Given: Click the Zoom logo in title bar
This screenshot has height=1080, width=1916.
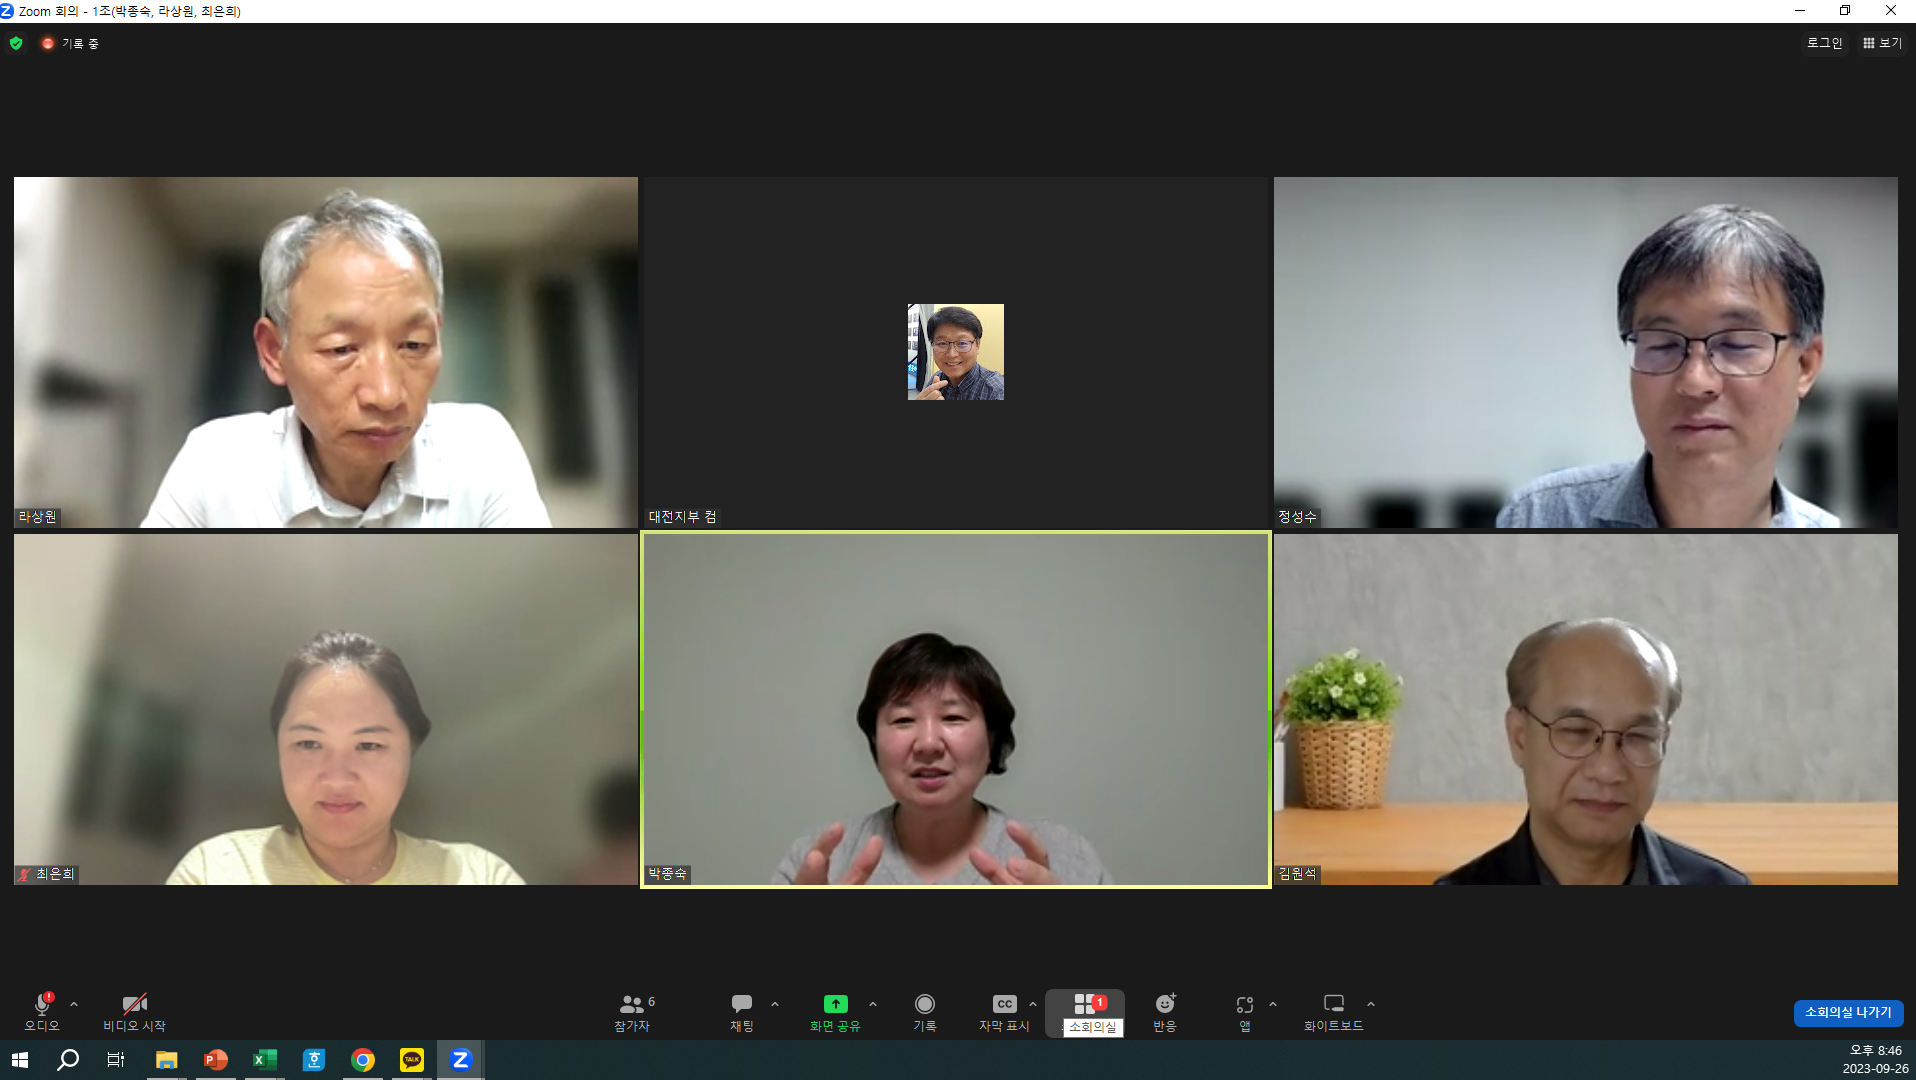Looking at the screenshot, I should 7,11.
